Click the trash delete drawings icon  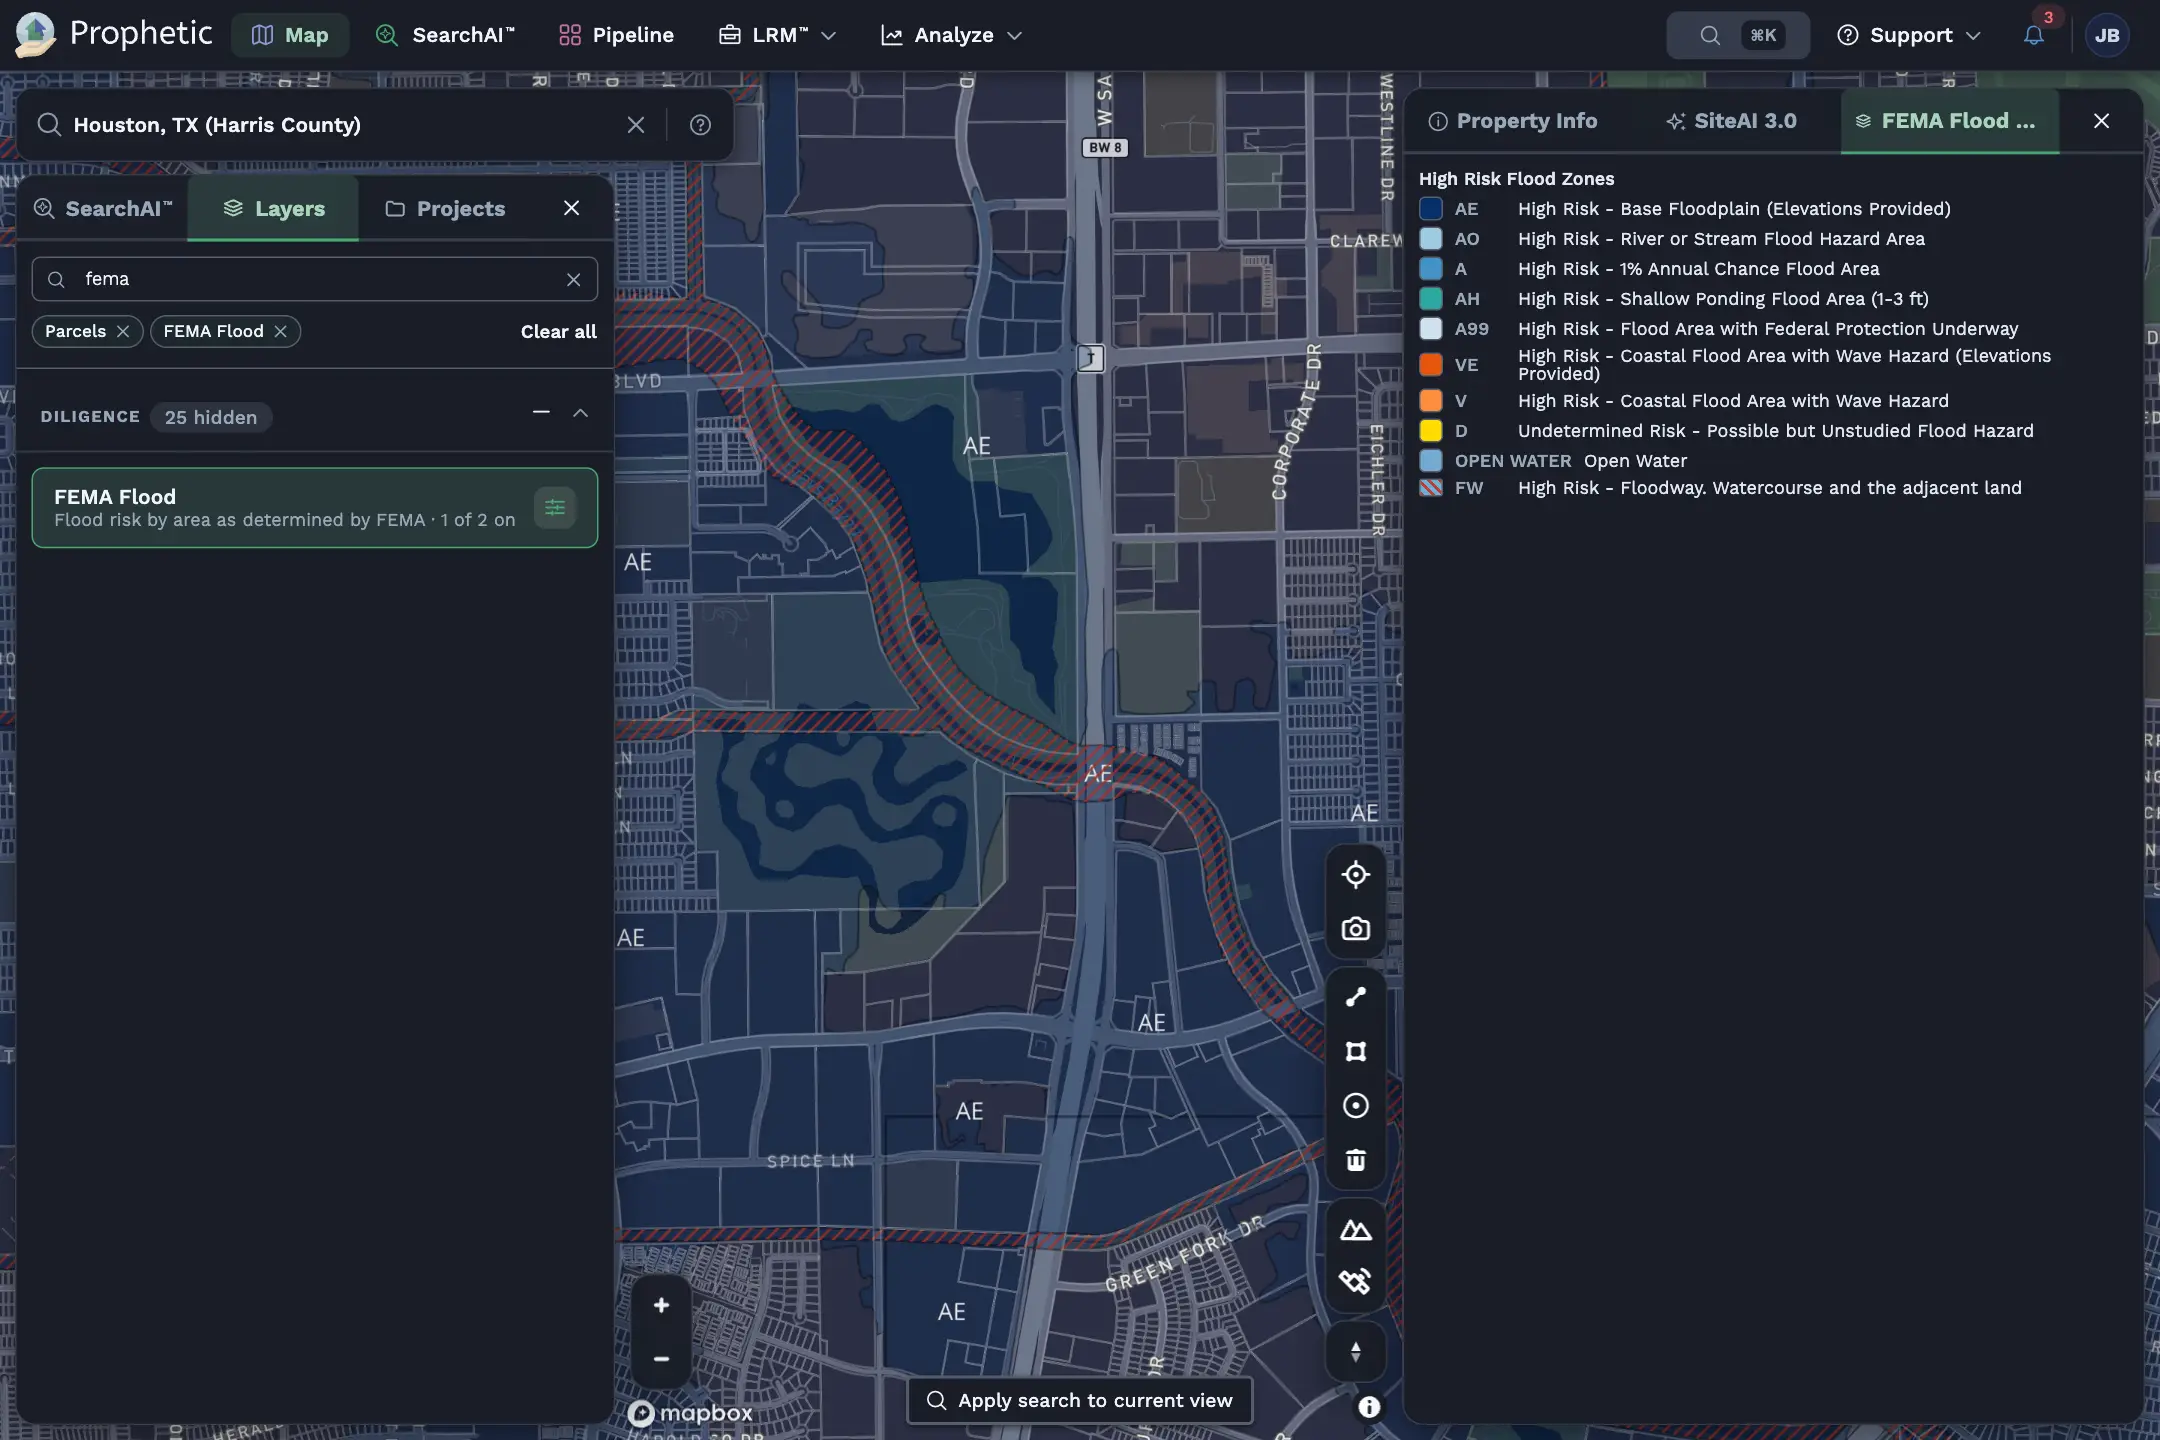click(1355, 1160)
